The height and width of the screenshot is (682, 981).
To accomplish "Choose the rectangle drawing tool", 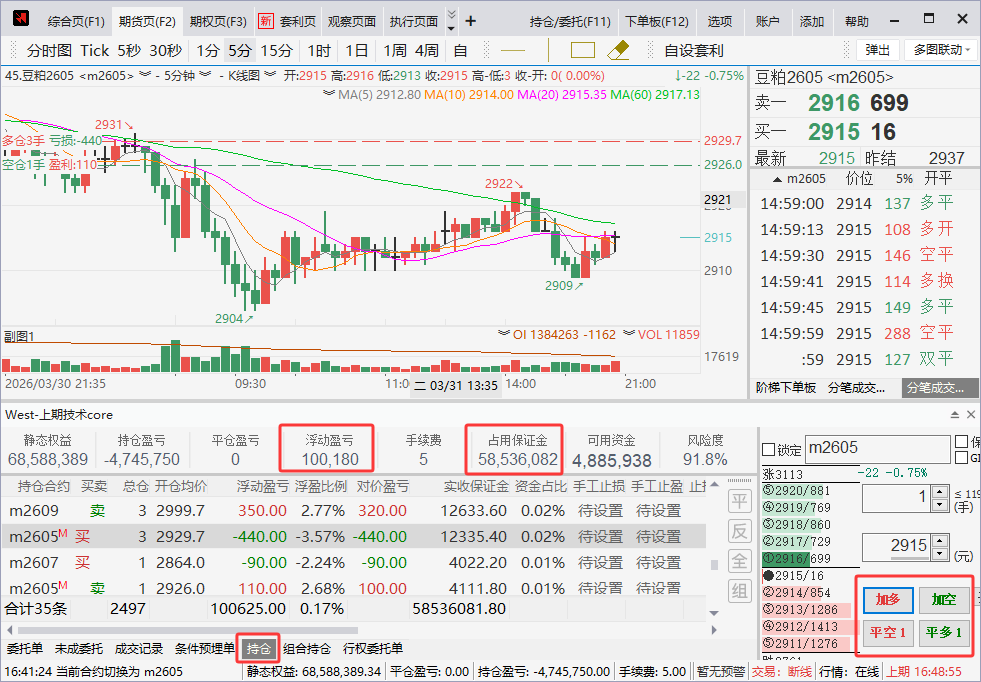I will point(583,50).
